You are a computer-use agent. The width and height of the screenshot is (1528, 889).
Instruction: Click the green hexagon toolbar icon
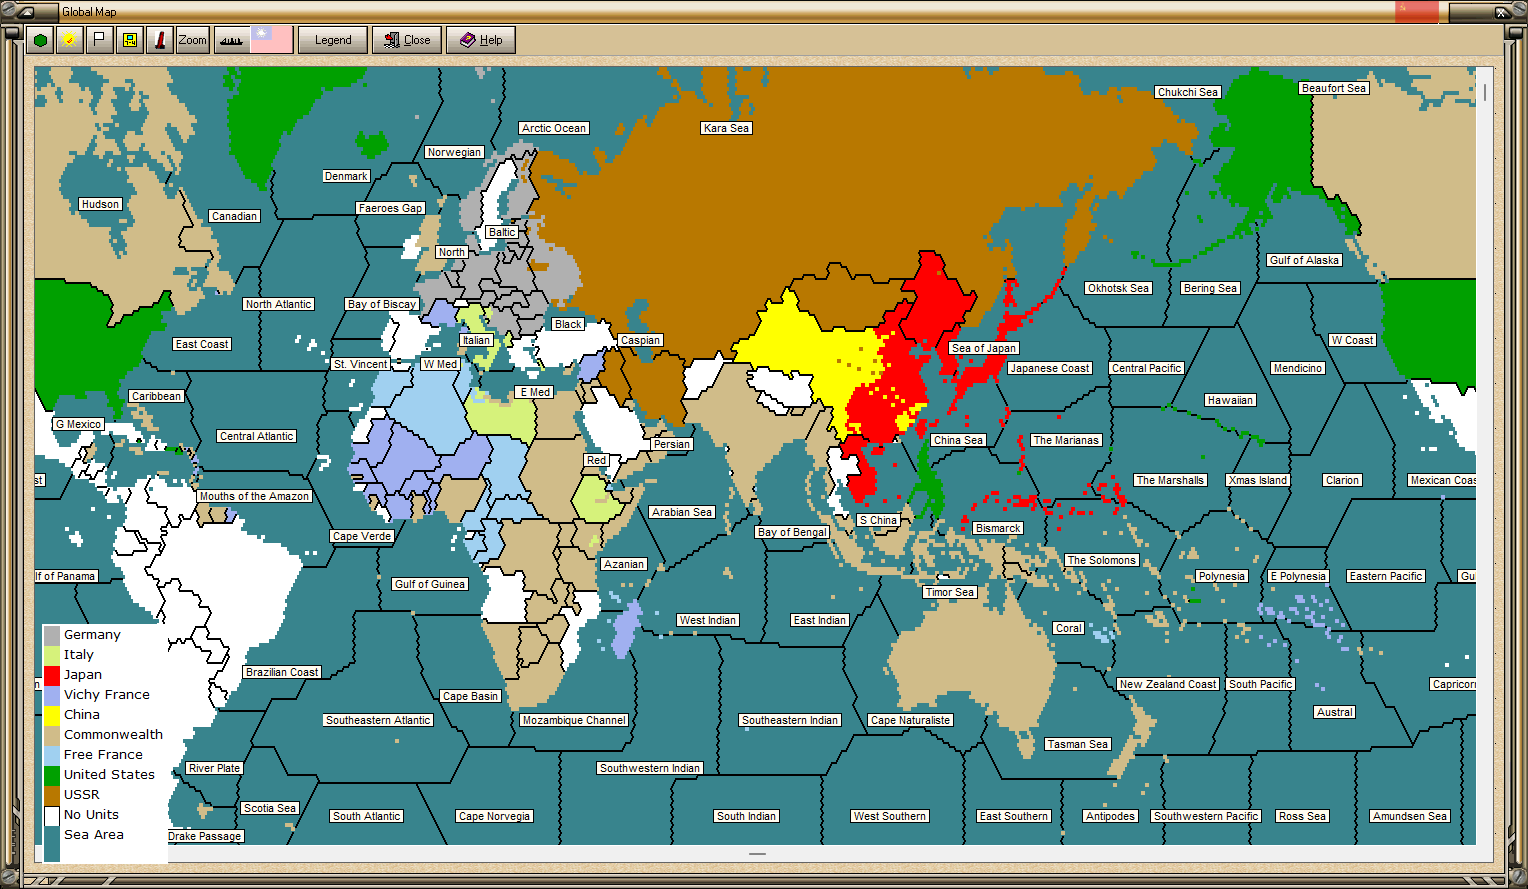[x=40, y=40]
